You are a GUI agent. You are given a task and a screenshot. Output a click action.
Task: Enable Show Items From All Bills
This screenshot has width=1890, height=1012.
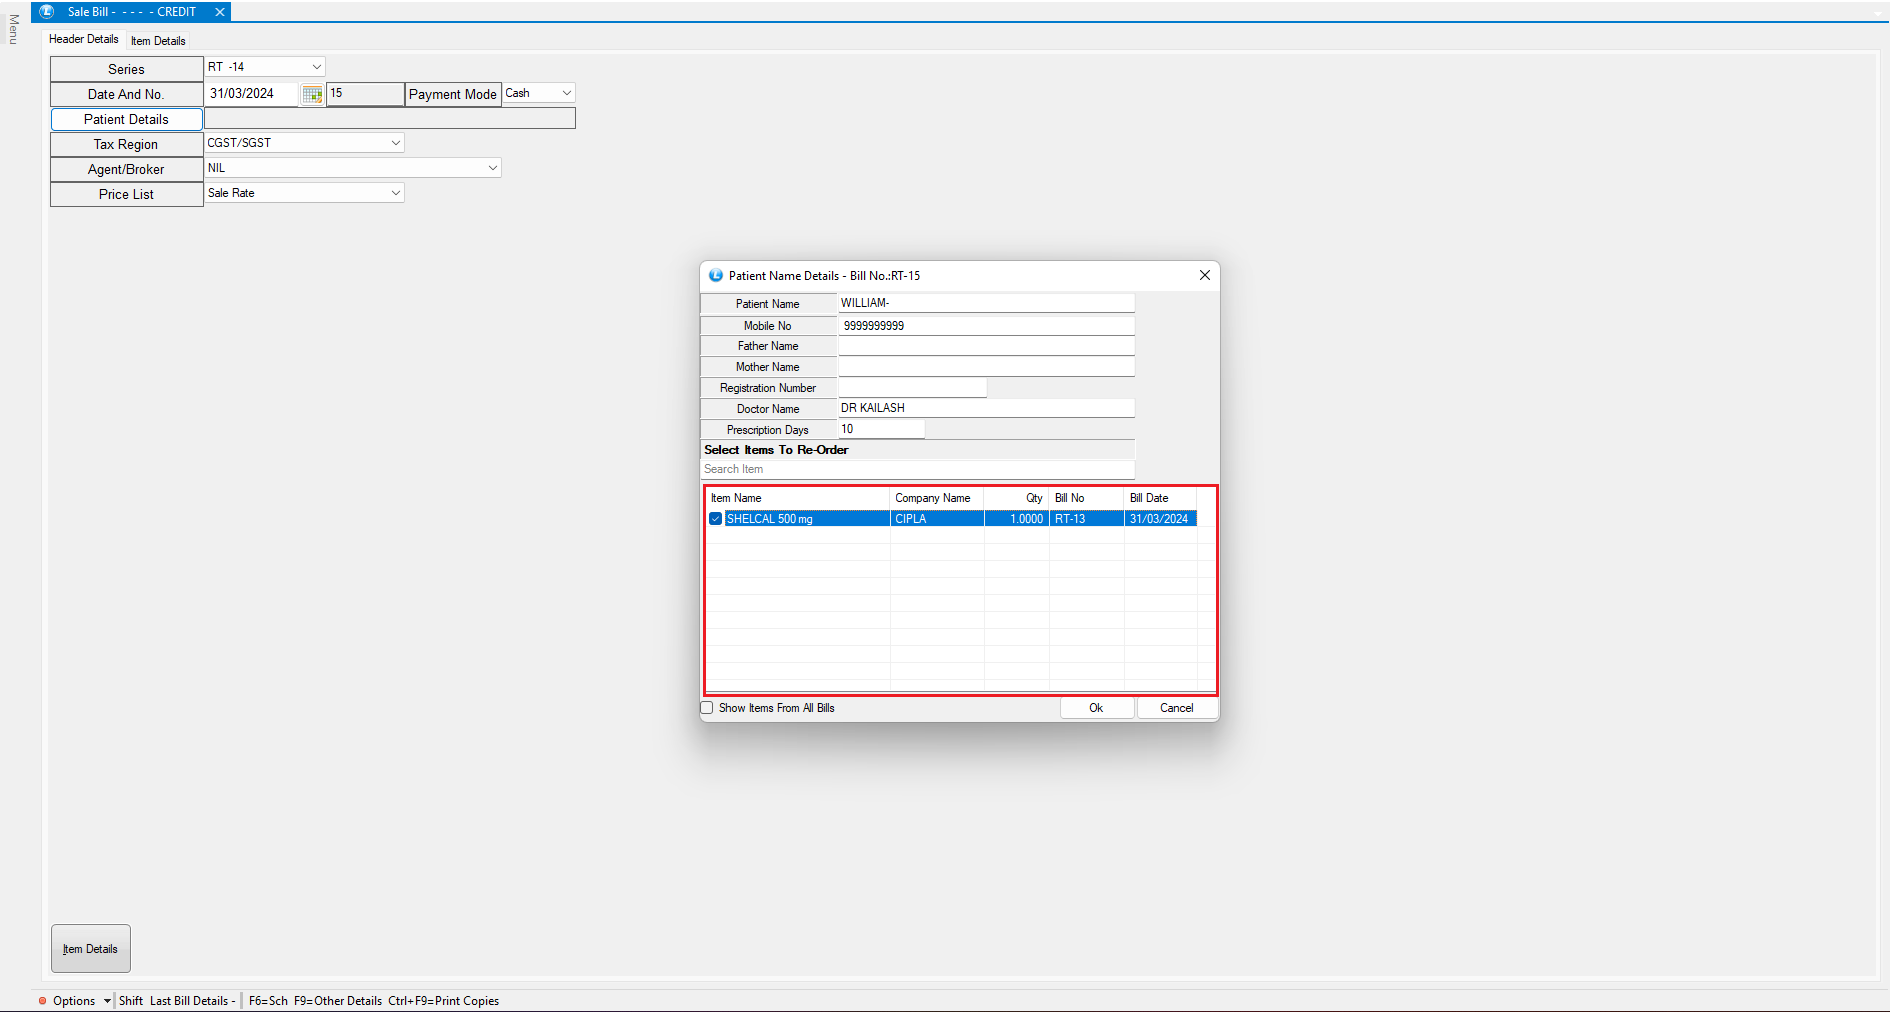tap(708, 708)
